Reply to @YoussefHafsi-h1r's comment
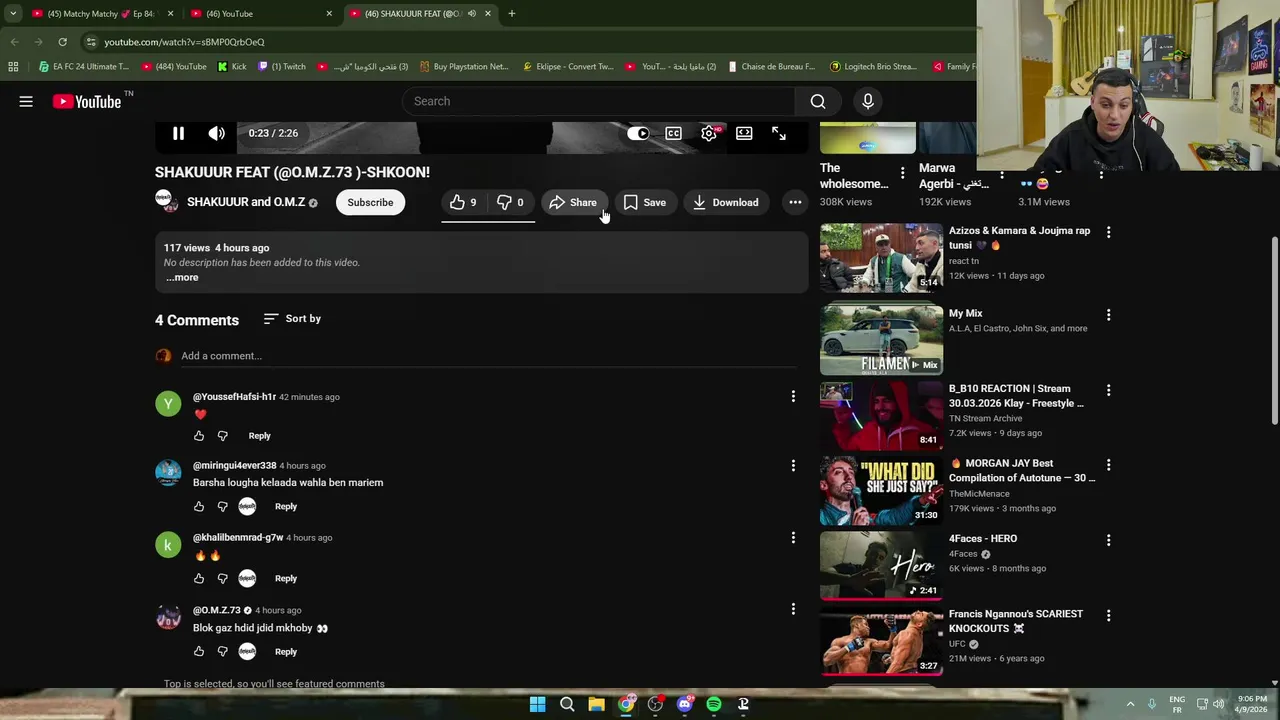This screenshot has width=1280, height=720. click(x=259, y=435)
